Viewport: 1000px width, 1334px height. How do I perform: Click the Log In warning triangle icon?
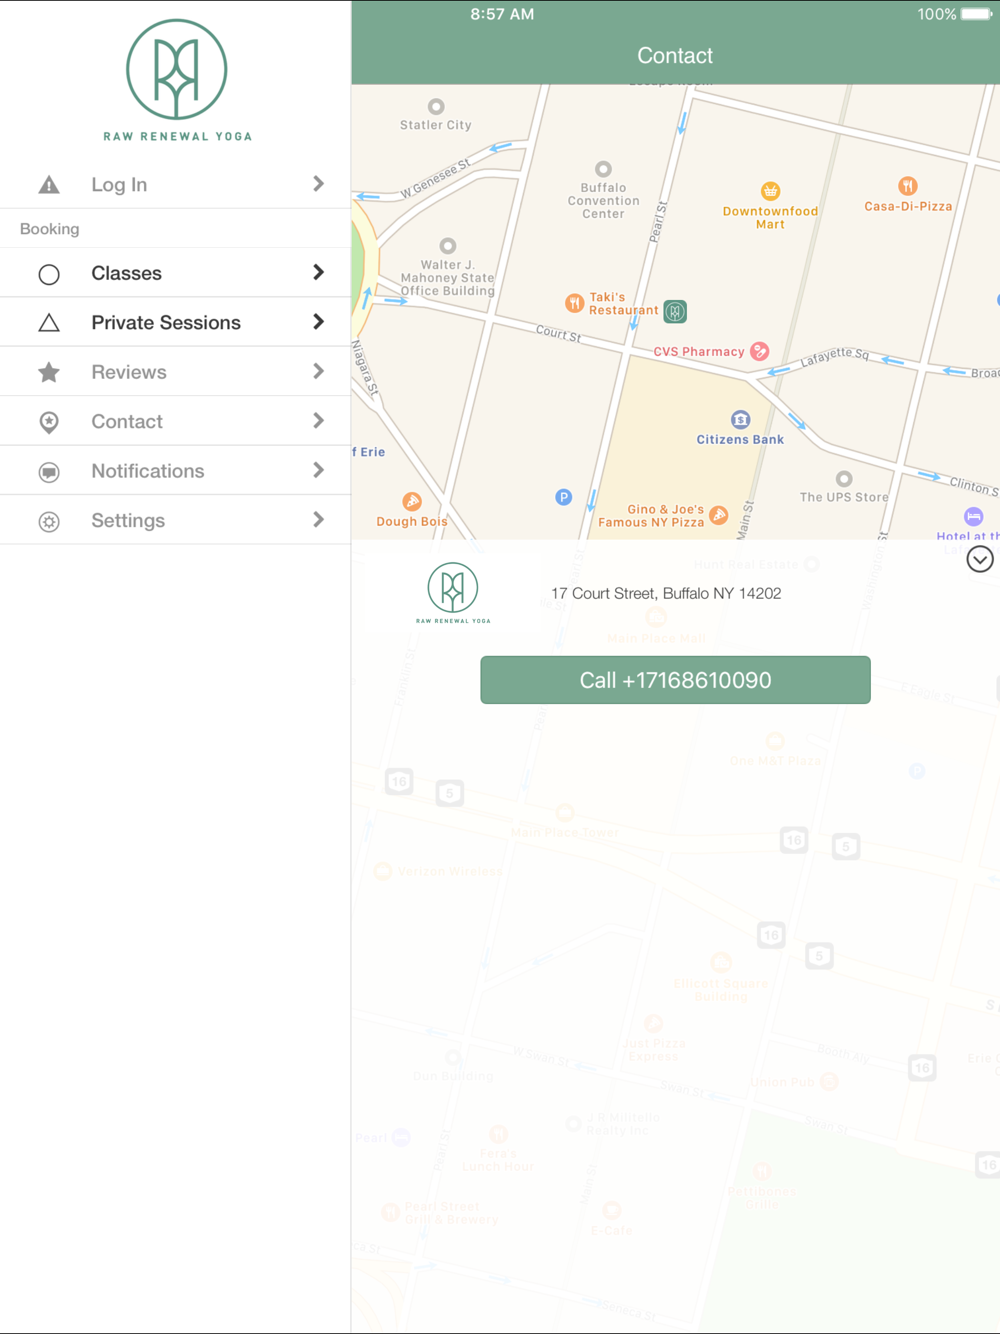click(49, 185)
